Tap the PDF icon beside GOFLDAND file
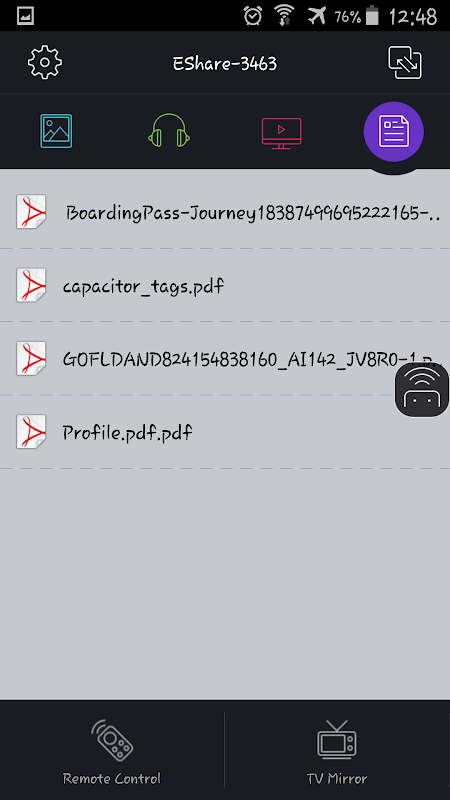The height and width of the screenshot is (800, 450). (x=31, y=359)
